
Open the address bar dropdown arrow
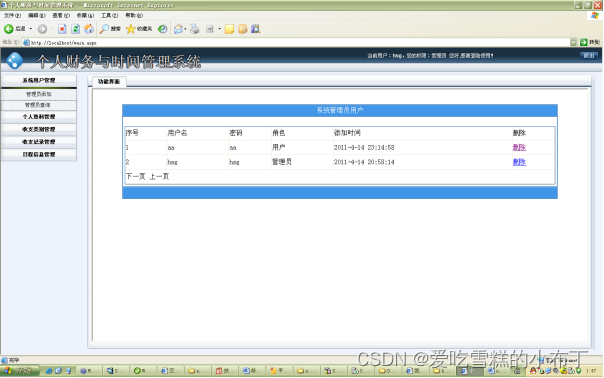[574, 42]
